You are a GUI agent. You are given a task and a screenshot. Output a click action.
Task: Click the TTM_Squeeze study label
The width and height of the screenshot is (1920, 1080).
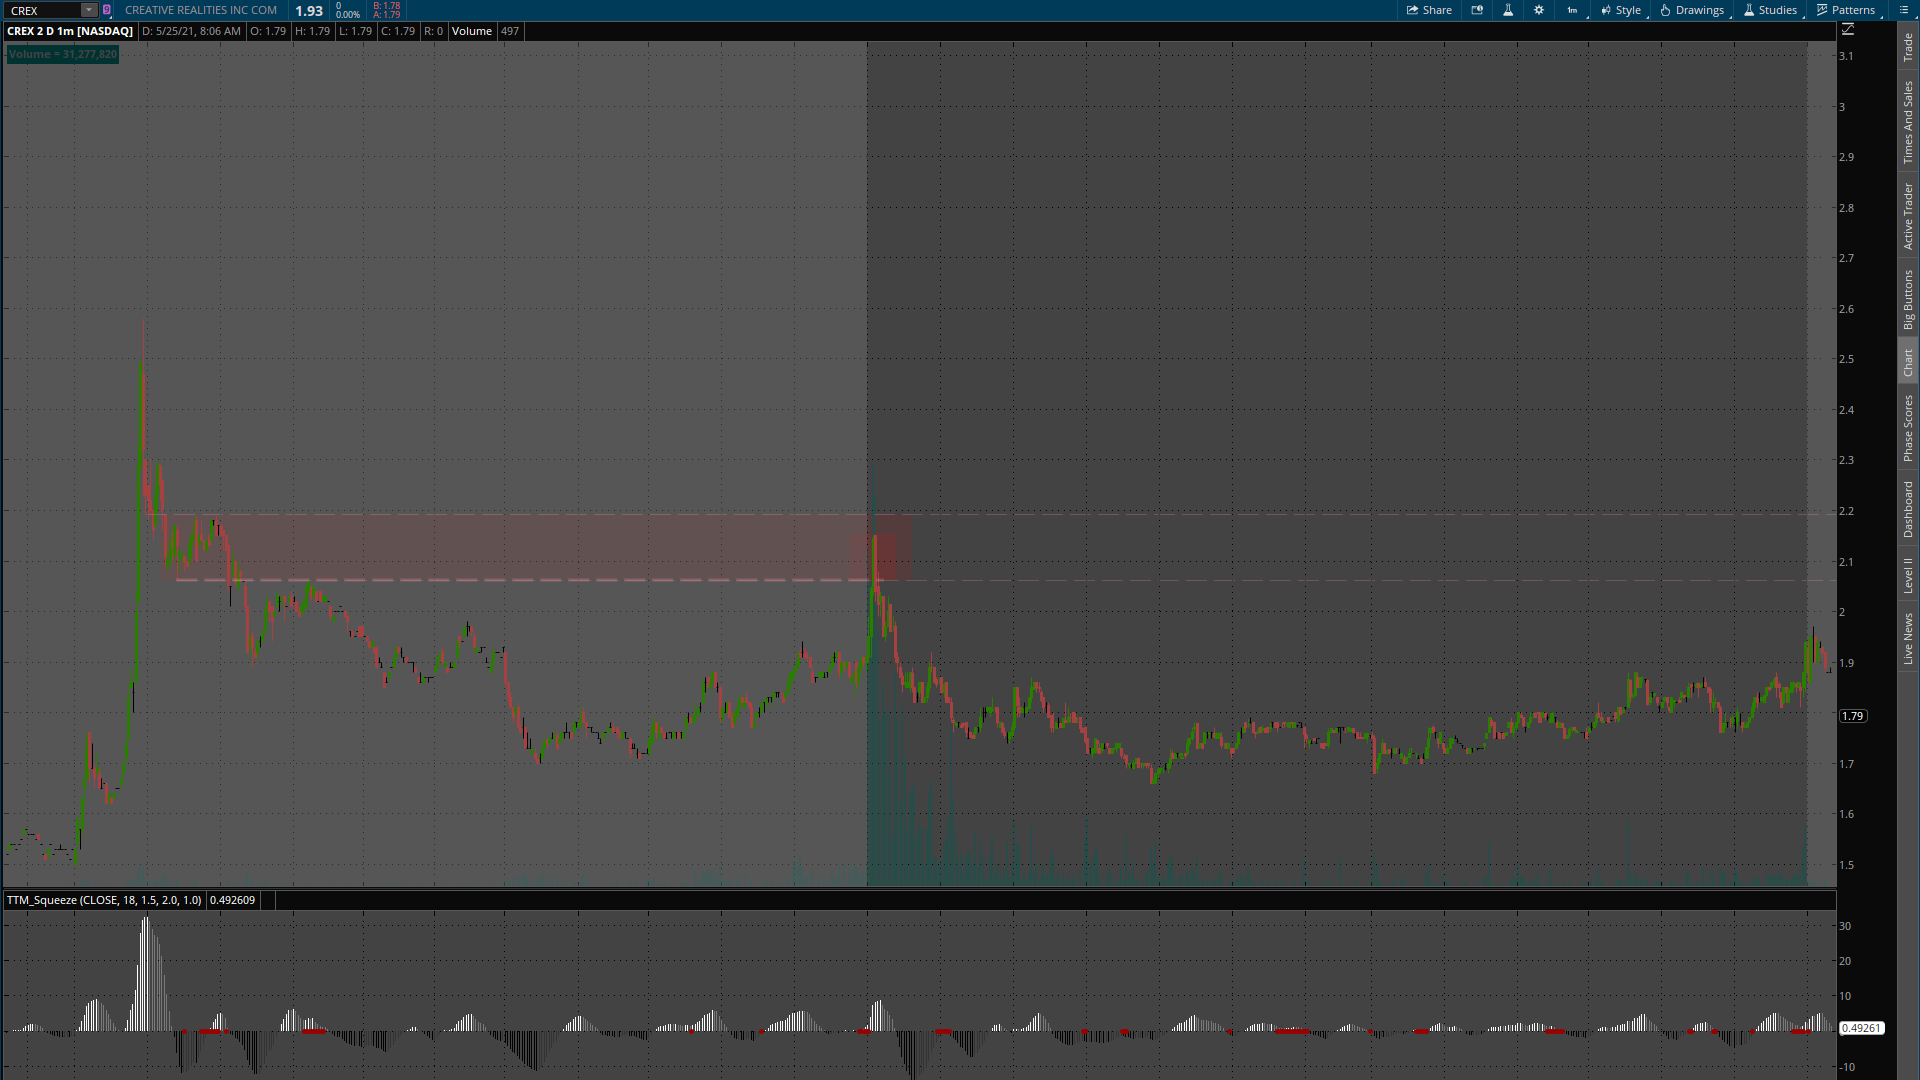tap(104, 900)
